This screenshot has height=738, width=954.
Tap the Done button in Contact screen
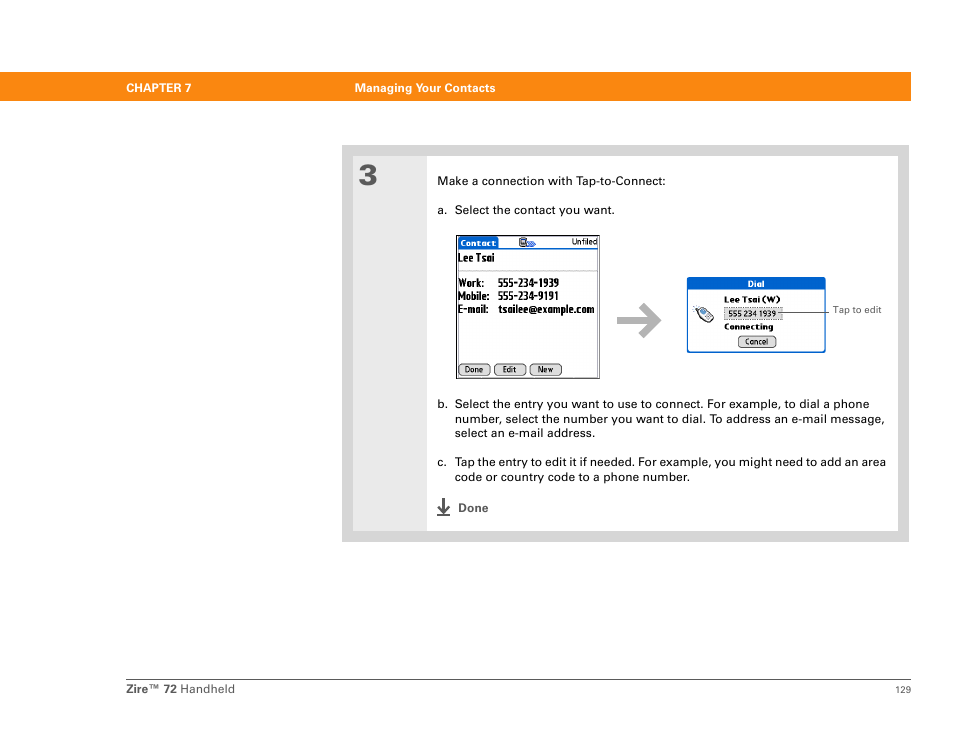pos(474,369)
